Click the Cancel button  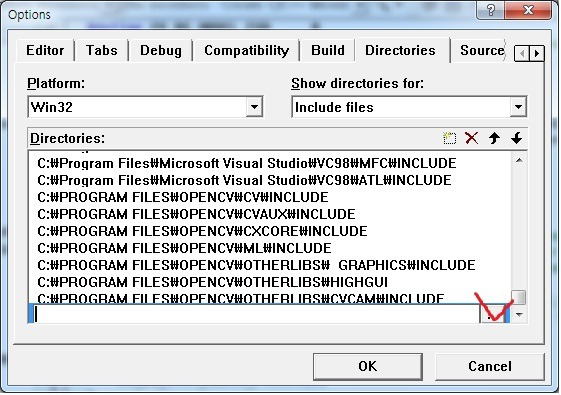point(489,366)
